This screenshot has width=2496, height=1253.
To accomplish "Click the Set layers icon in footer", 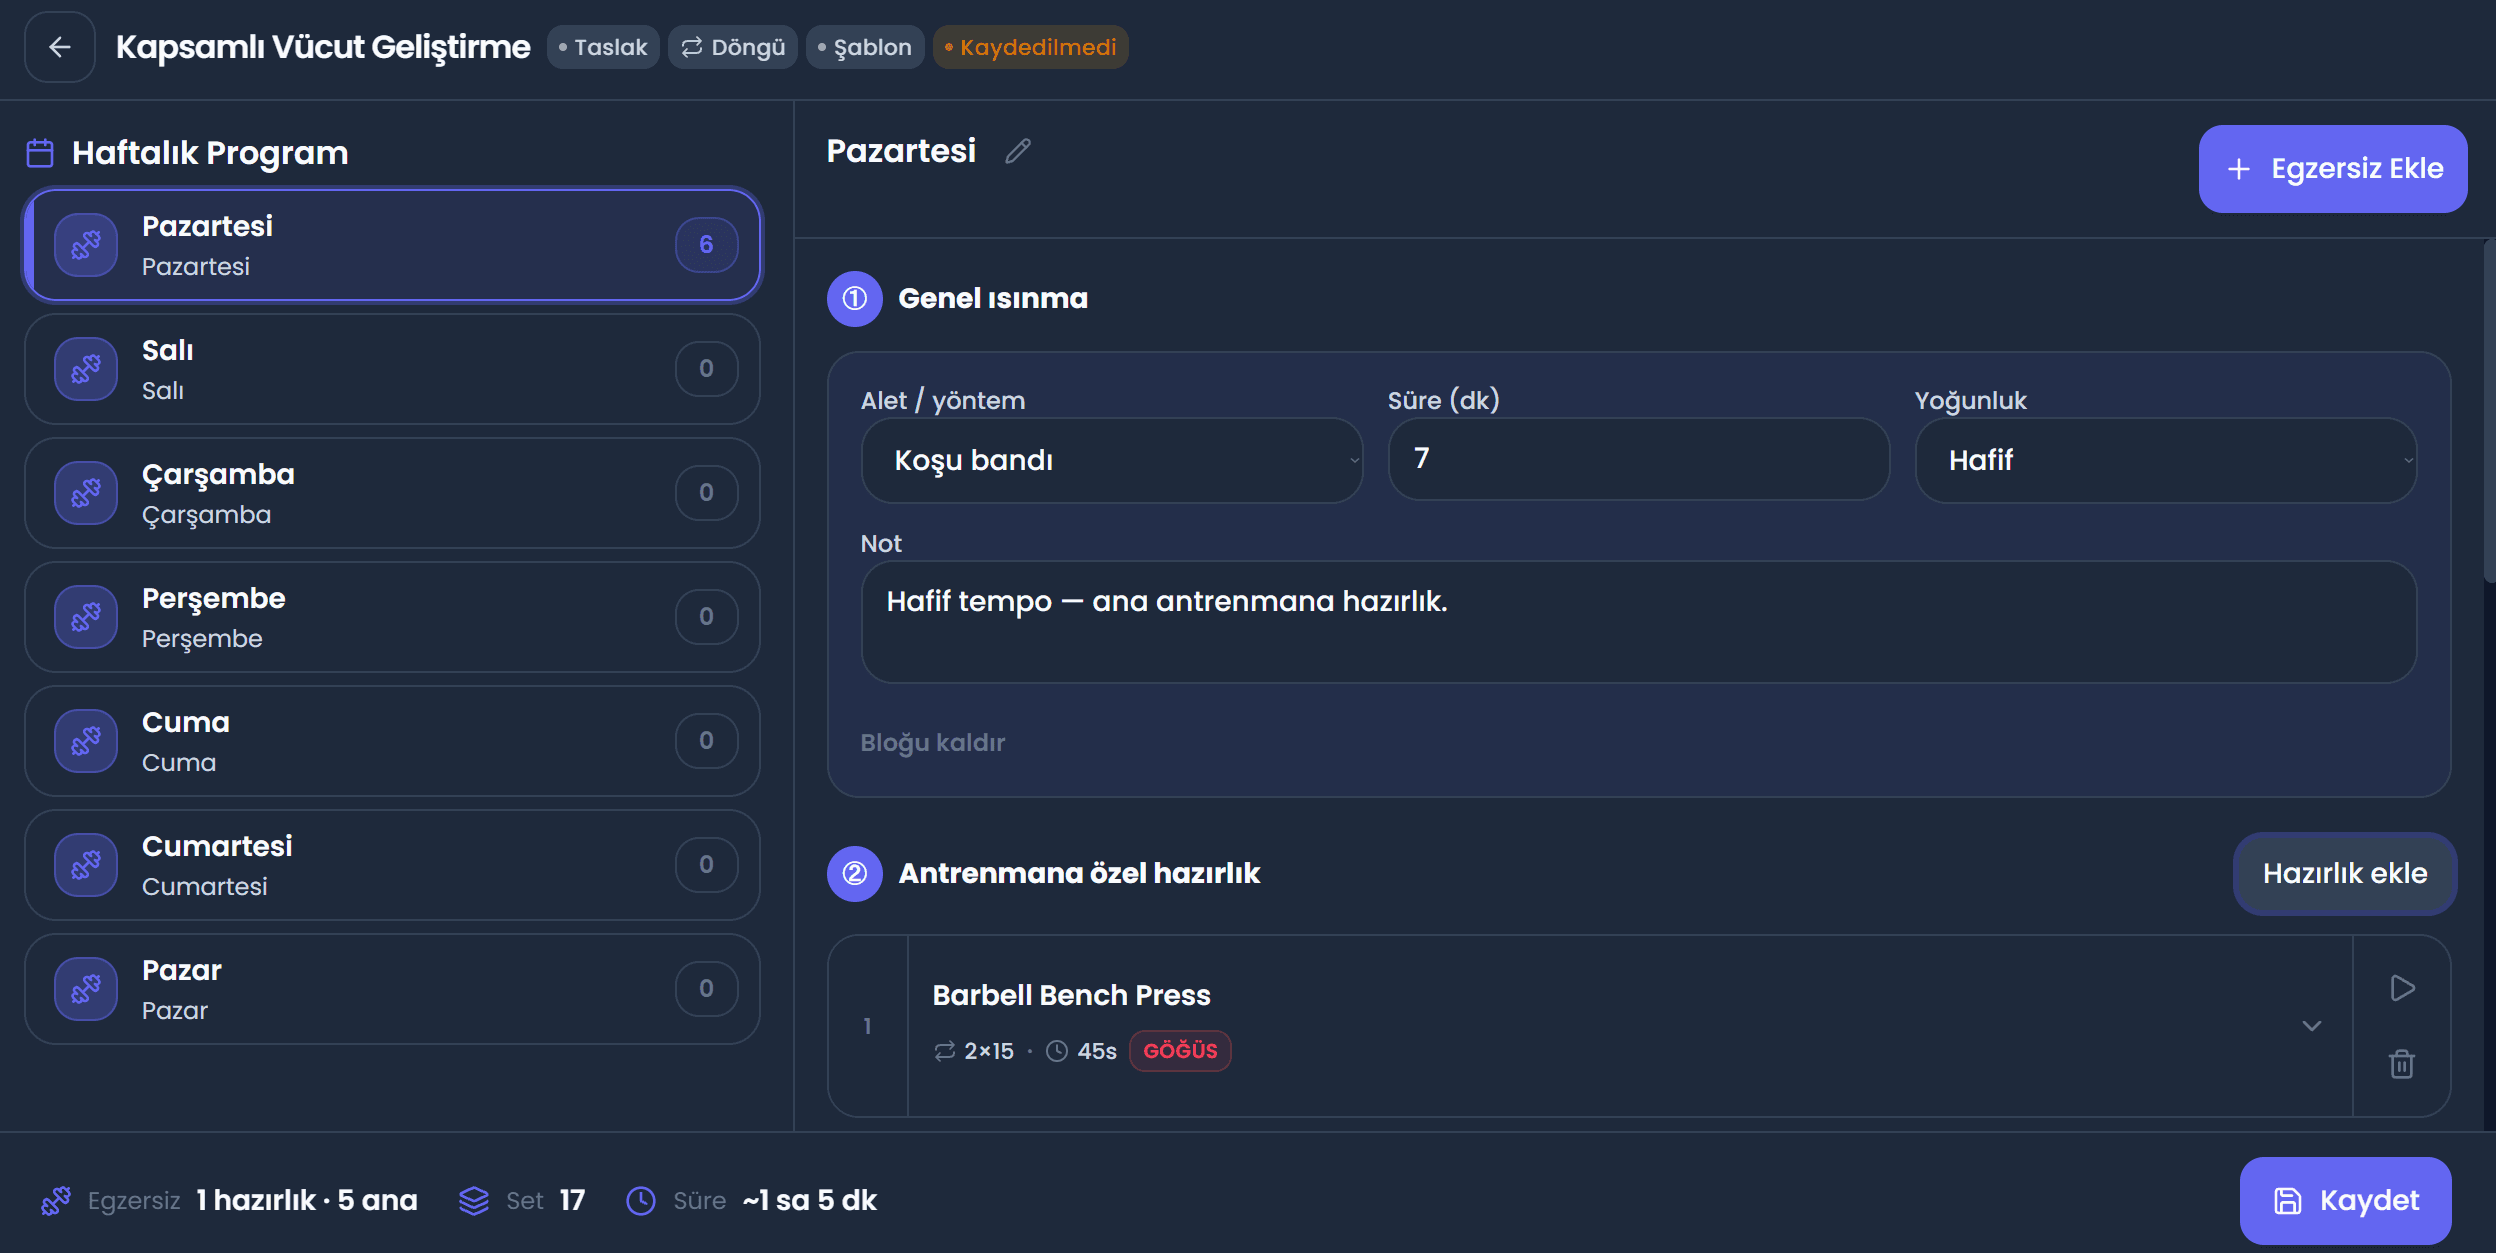I will pos(474,1201).
